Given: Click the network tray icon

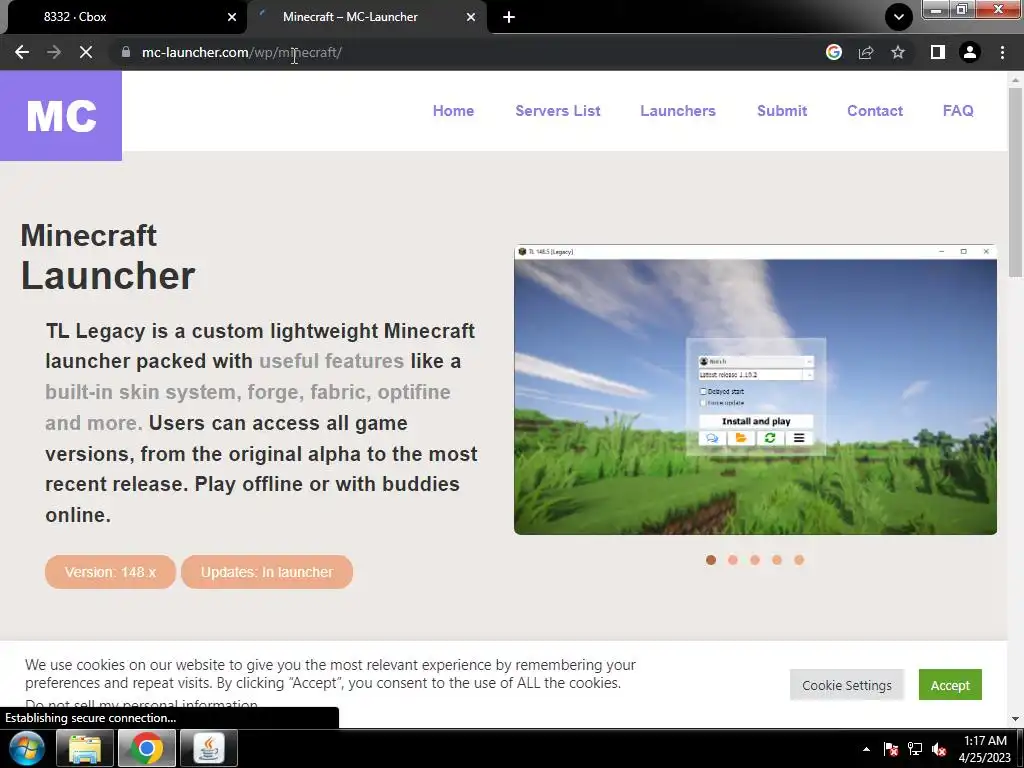Looking at the screenshot, I should (x=915, y=749).
